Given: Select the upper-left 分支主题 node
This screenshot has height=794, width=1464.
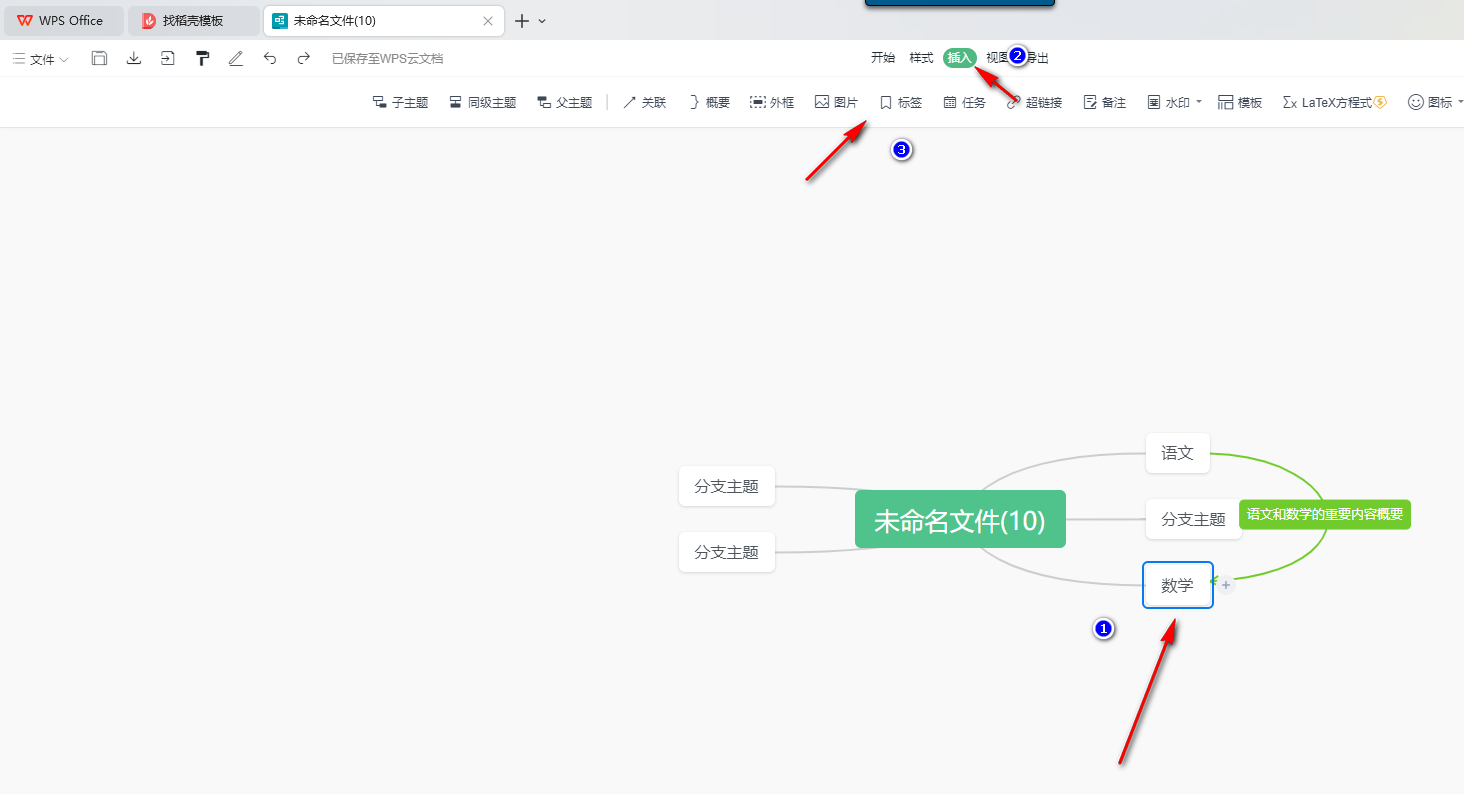Looking at the screenshot, I should pos(727,486).
